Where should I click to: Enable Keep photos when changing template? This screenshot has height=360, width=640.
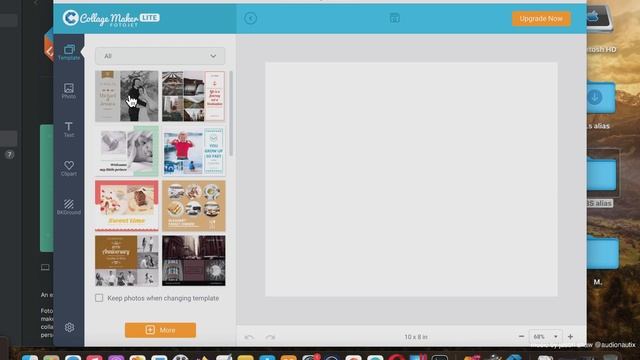coord(99,298)
